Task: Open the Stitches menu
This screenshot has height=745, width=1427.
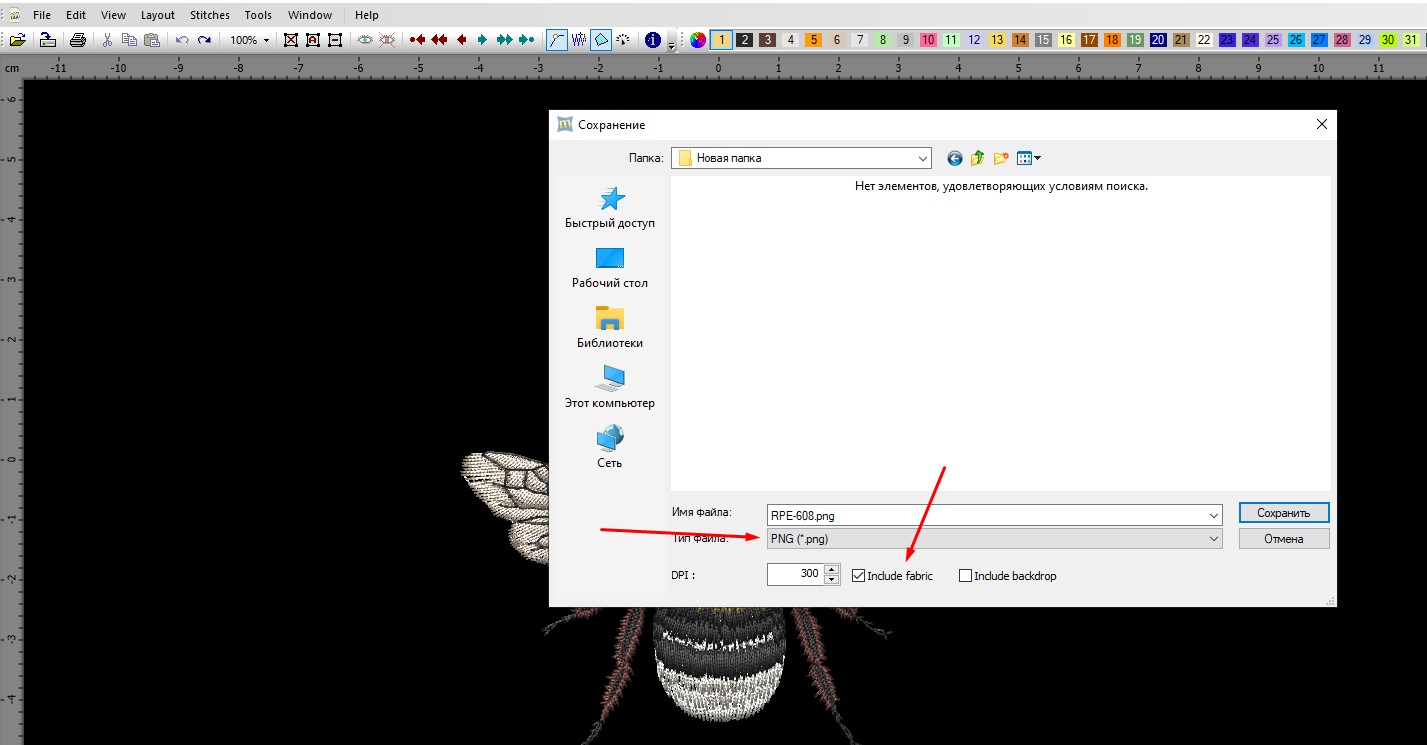Action: tap(209, 15)
